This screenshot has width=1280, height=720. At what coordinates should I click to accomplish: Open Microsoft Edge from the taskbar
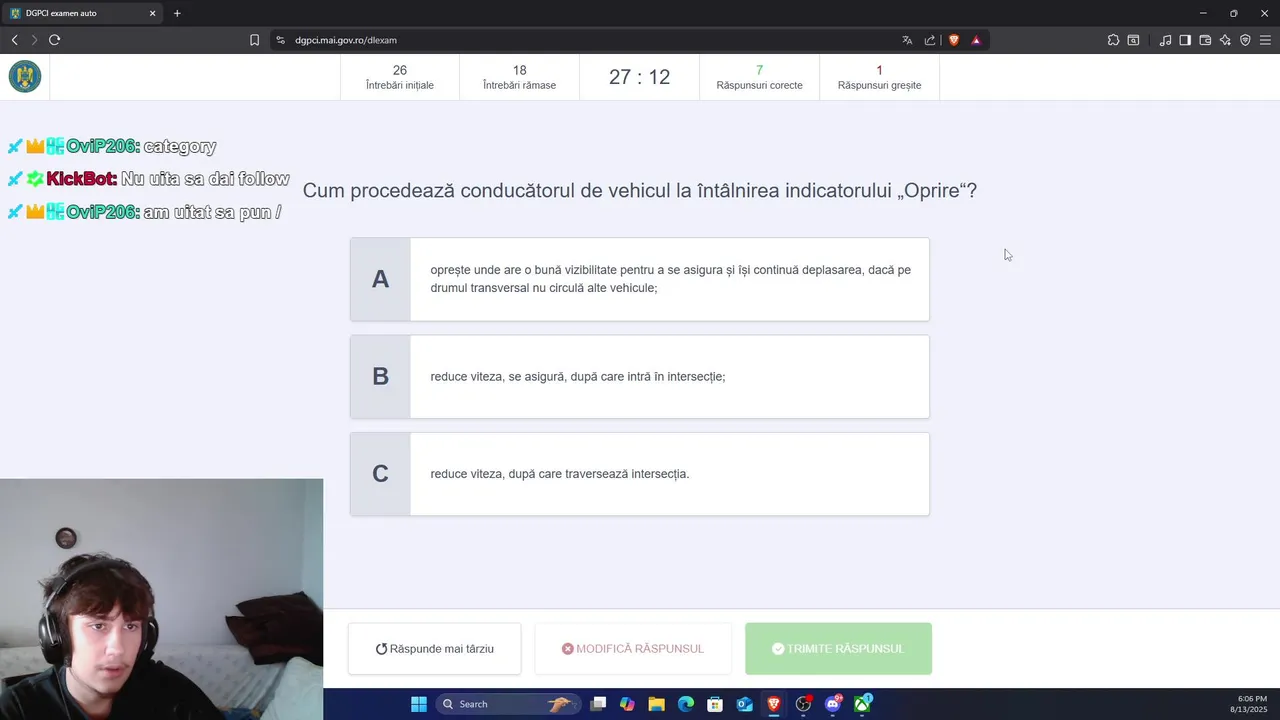point(686,704)
